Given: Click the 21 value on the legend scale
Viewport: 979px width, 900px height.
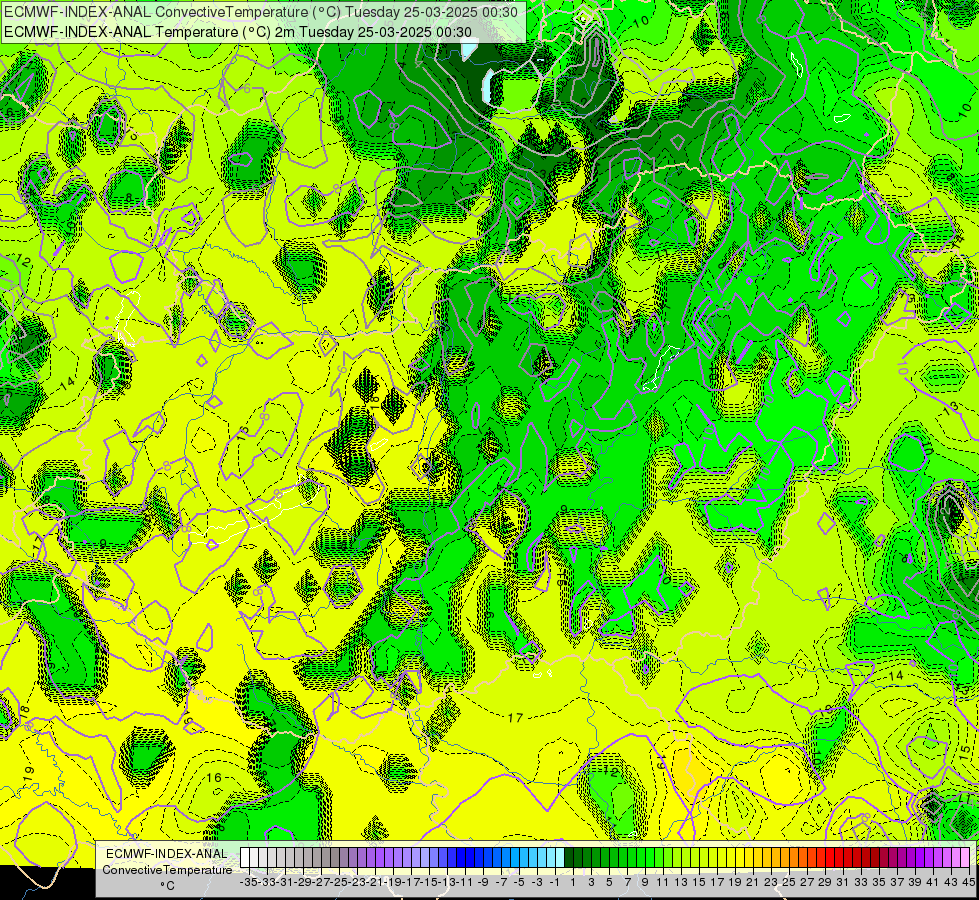Looking at the screenshot, I should tap(752, 882).
